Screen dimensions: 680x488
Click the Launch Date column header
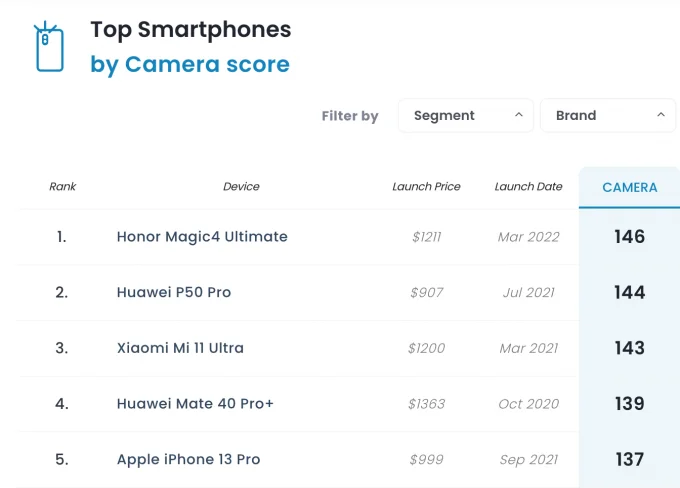(528, 187)
